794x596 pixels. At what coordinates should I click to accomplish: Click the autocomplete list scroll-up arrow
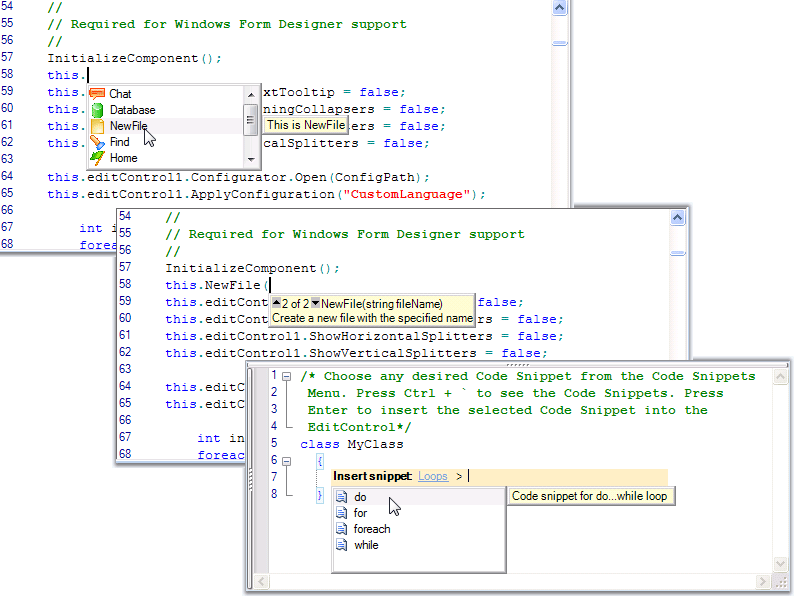[251, 95]
